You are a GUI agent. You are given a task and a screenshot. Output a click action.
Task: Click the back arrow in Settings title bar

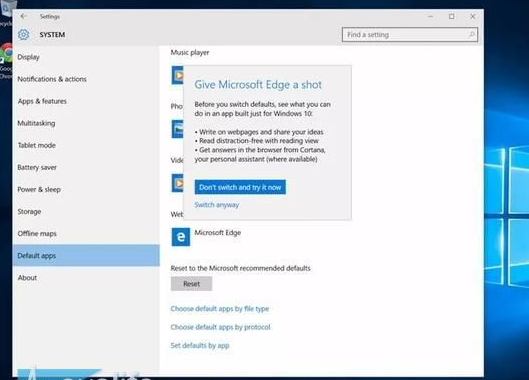[x=23, y=16]
